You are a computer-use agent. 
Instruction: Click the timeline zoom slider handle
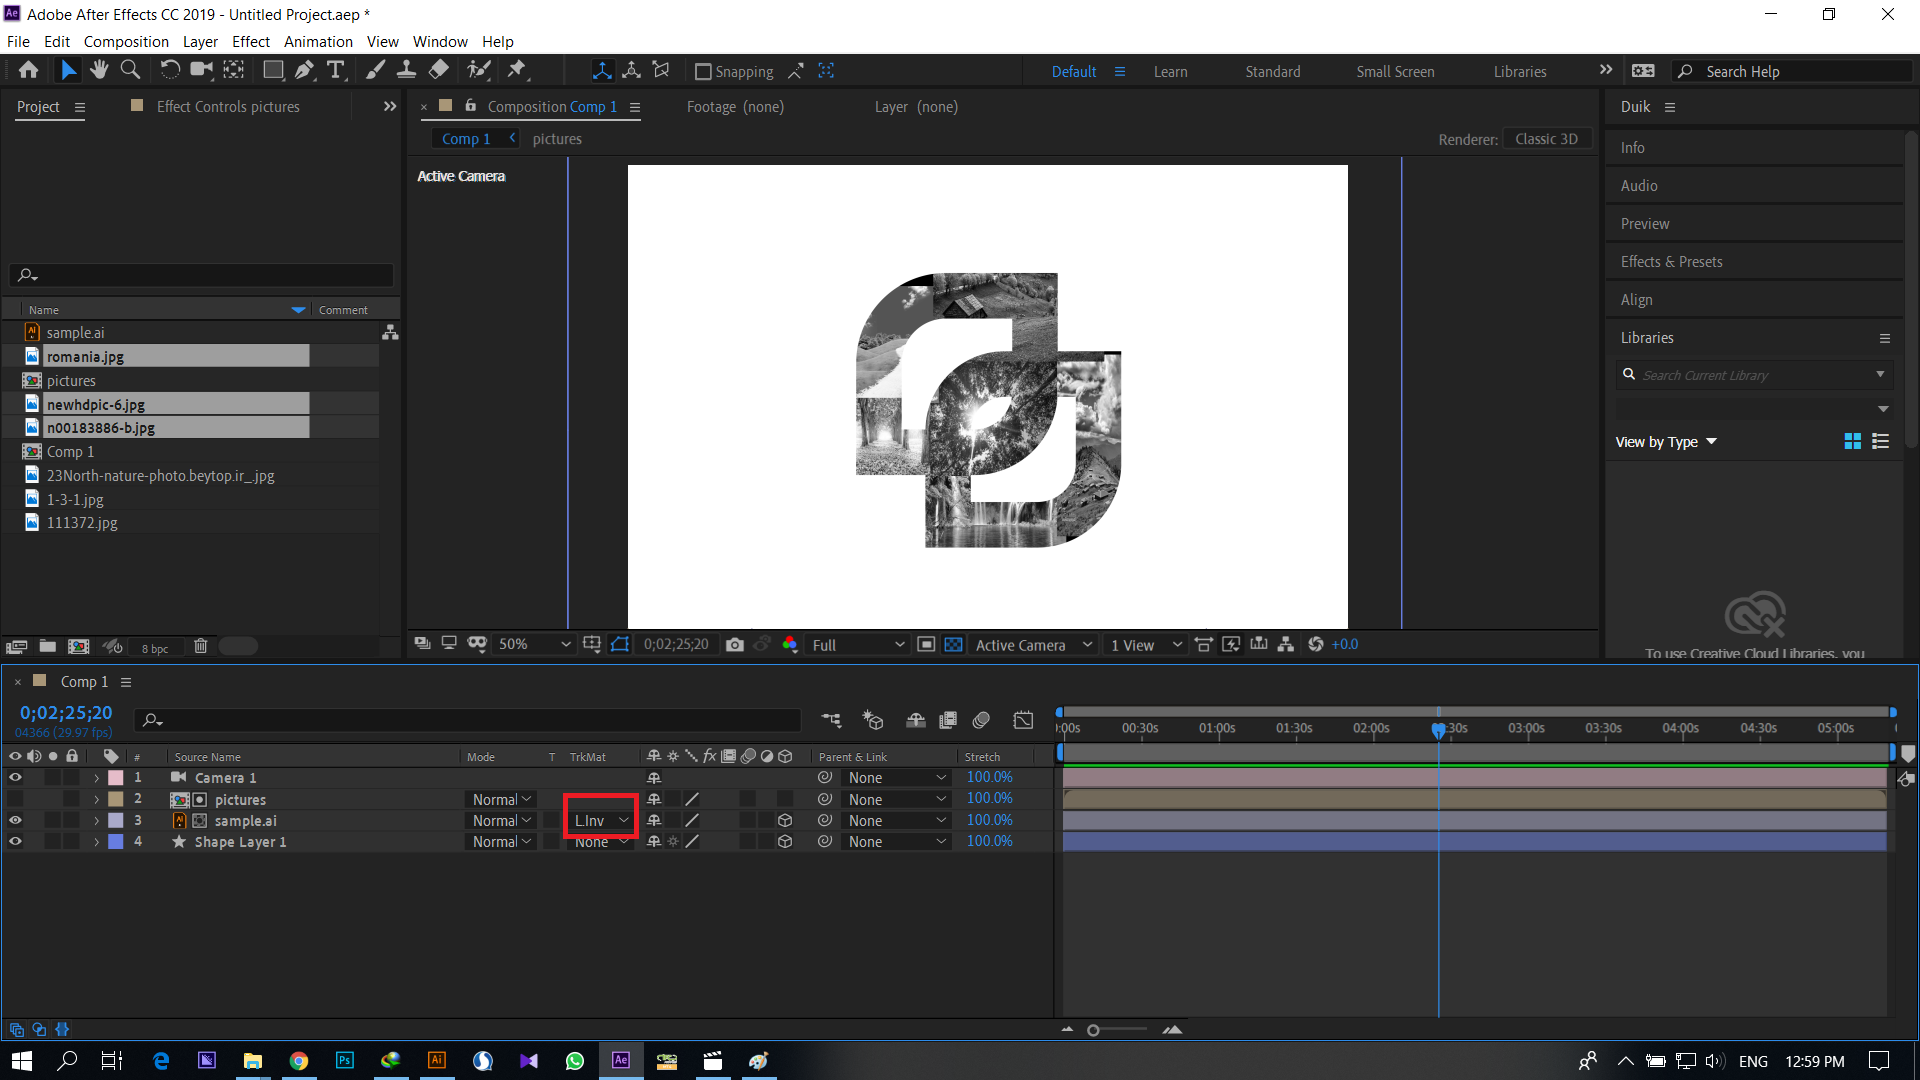tap(1093, 1030)
